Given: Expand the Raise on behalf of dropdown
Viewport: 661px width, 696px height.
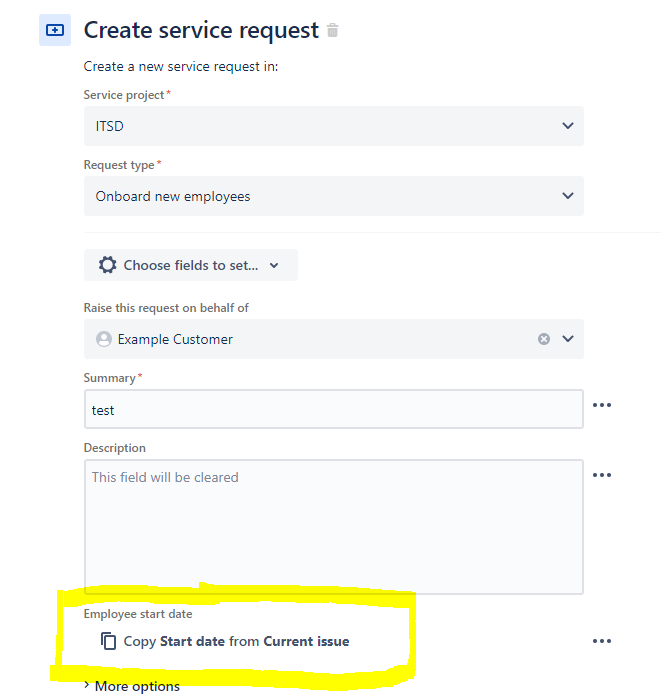Looking at the screenshot, I should (x=568, y=339).
